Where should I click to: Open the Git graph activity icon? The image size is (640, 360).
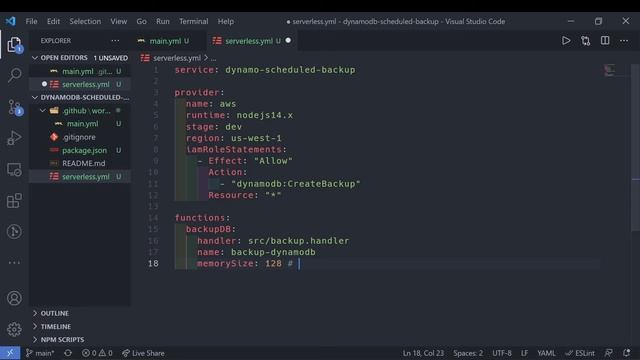click(14, 231)
